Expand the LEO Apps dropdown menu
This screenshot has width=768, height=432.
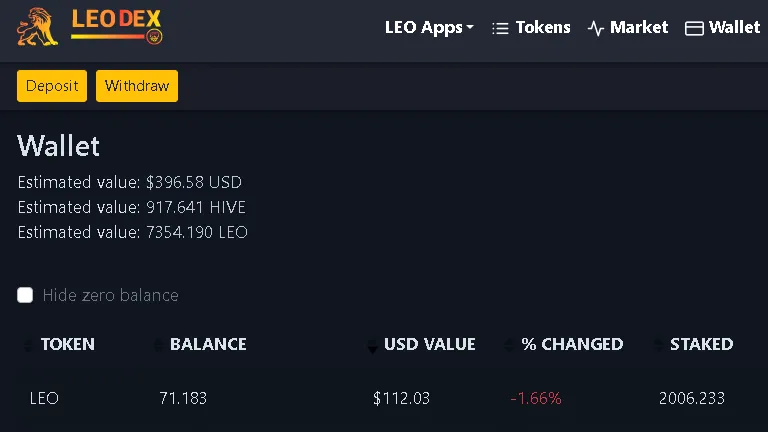pos(429,27)
